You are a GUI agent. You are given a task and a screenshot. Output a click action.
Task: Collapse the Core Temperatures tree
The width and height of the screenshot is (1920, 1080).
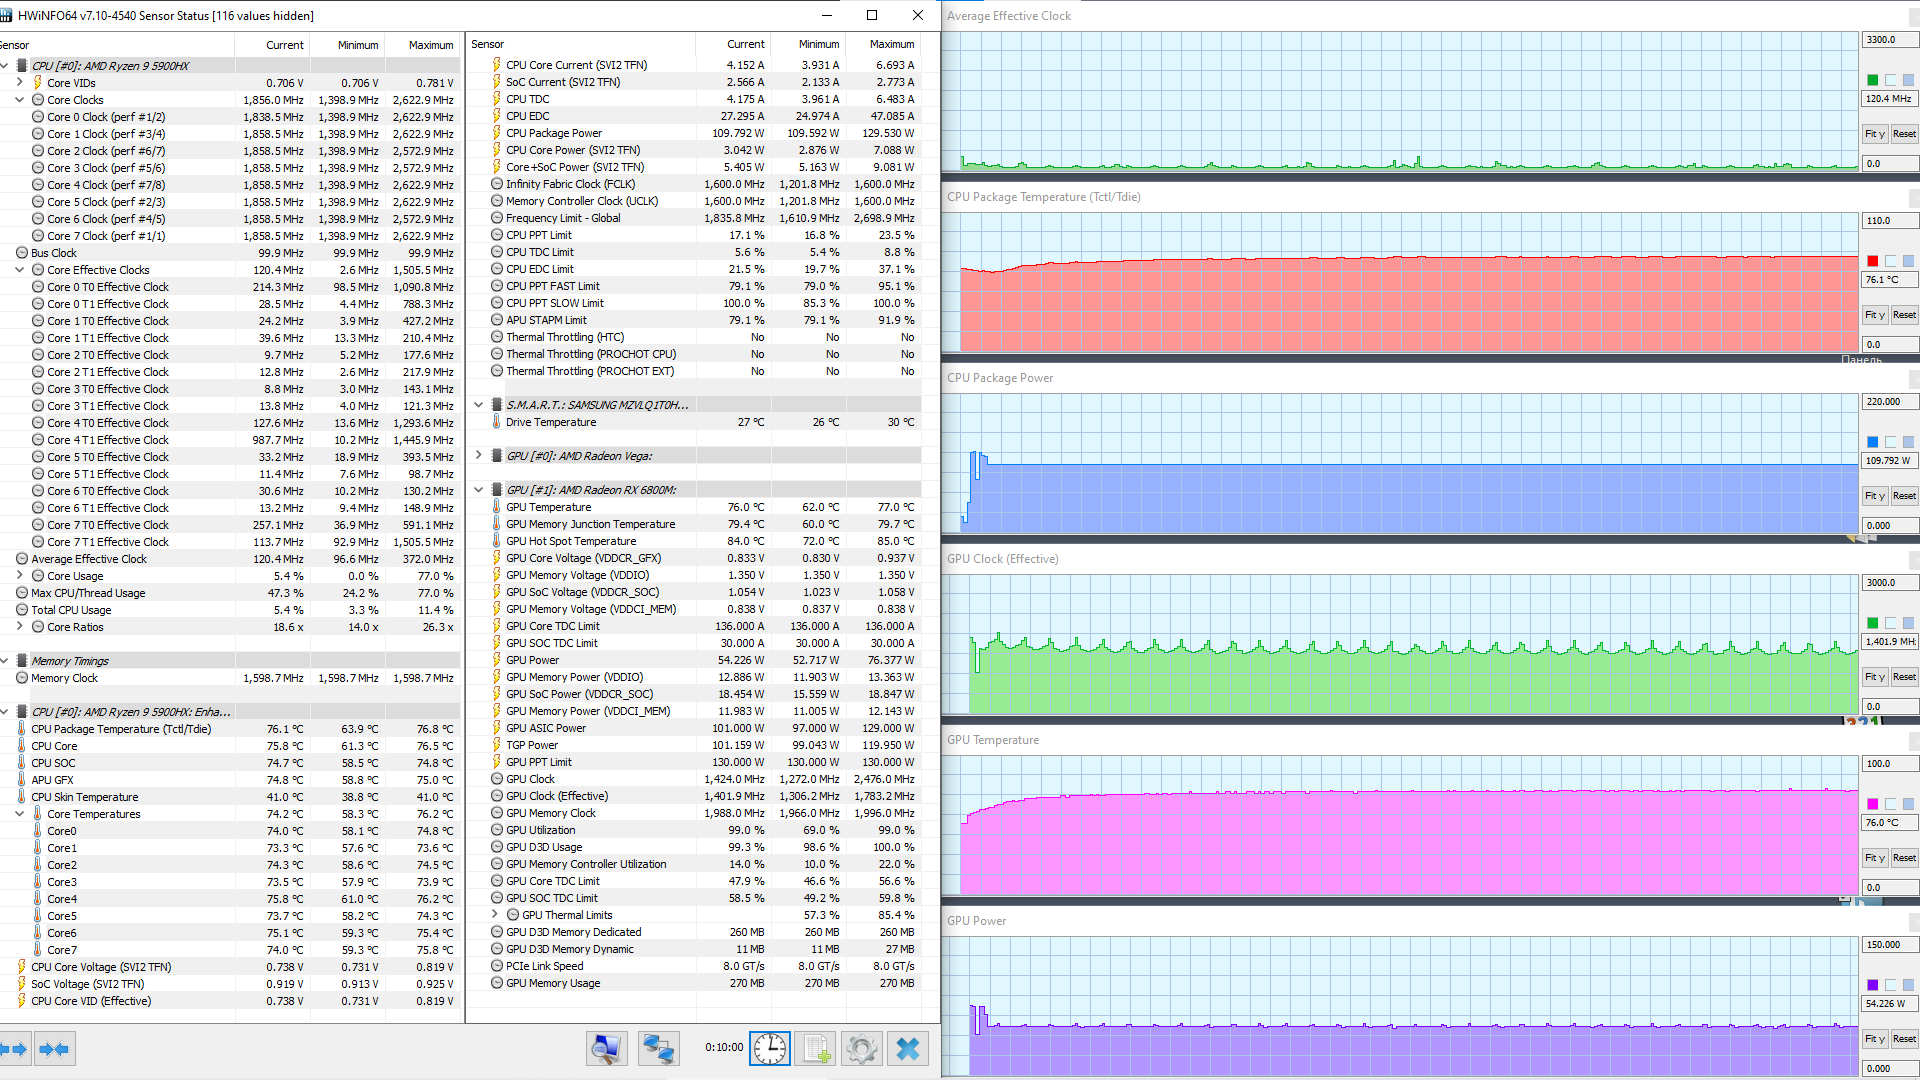(x=19, y=814)
